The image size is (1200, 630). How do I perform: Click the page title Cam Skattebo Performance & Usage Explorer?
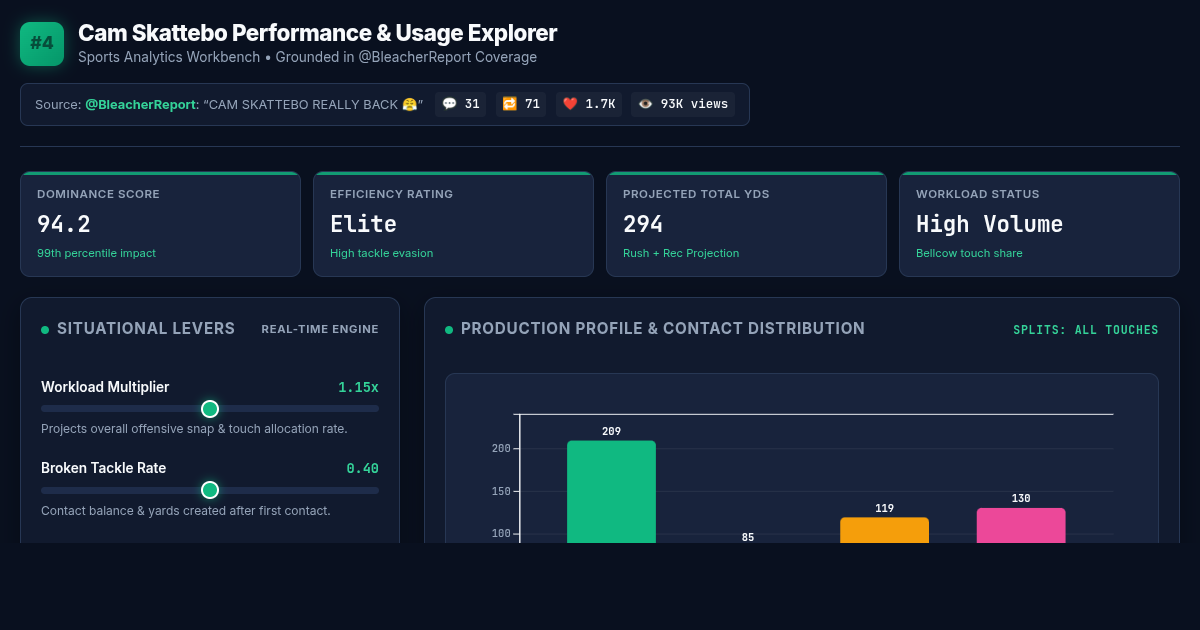(x=317, y=33)
